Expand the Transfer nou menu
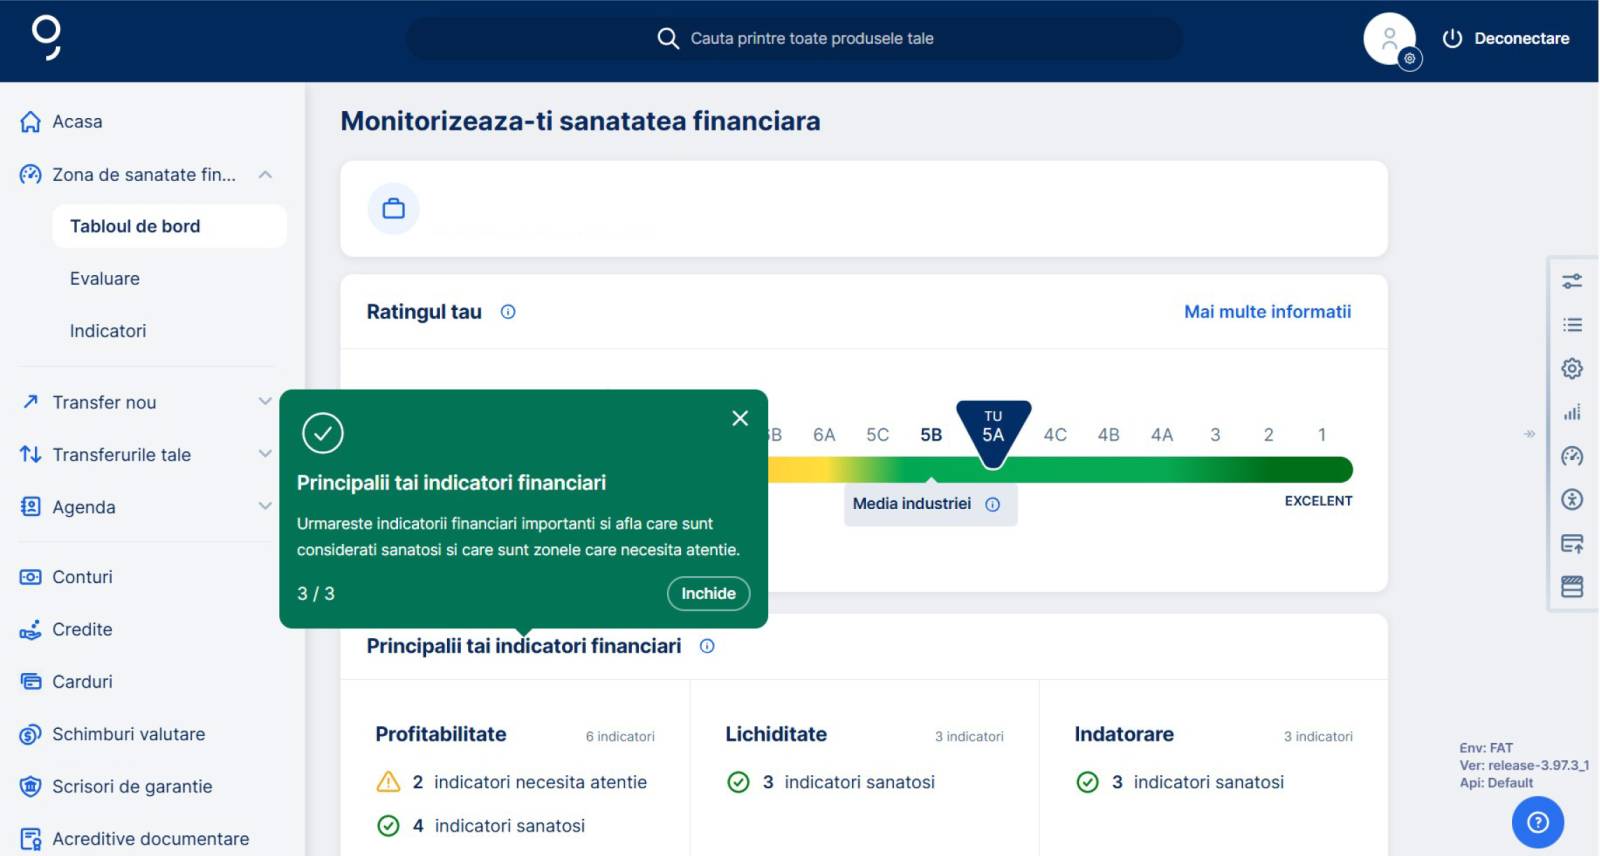The width and height of the screenshot is (1600, 856). coord(265,402)
